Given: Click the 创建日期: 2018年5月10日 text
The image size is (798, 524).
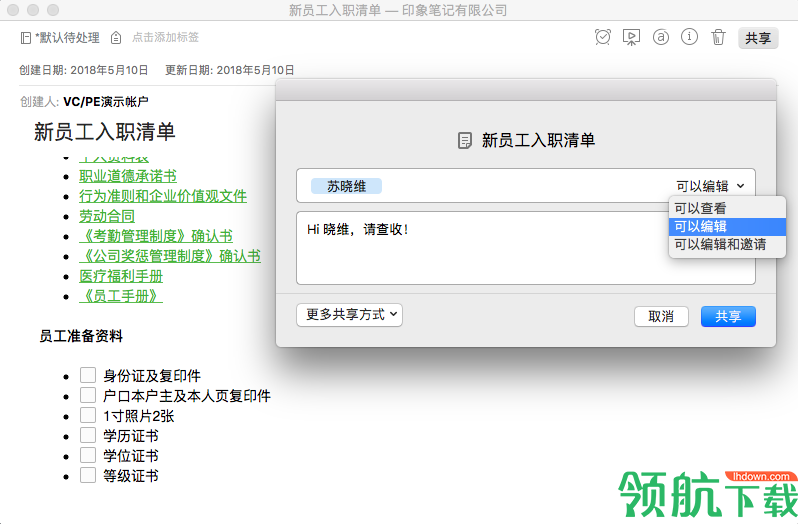Looking at the screenshot, I should (83, 70).
